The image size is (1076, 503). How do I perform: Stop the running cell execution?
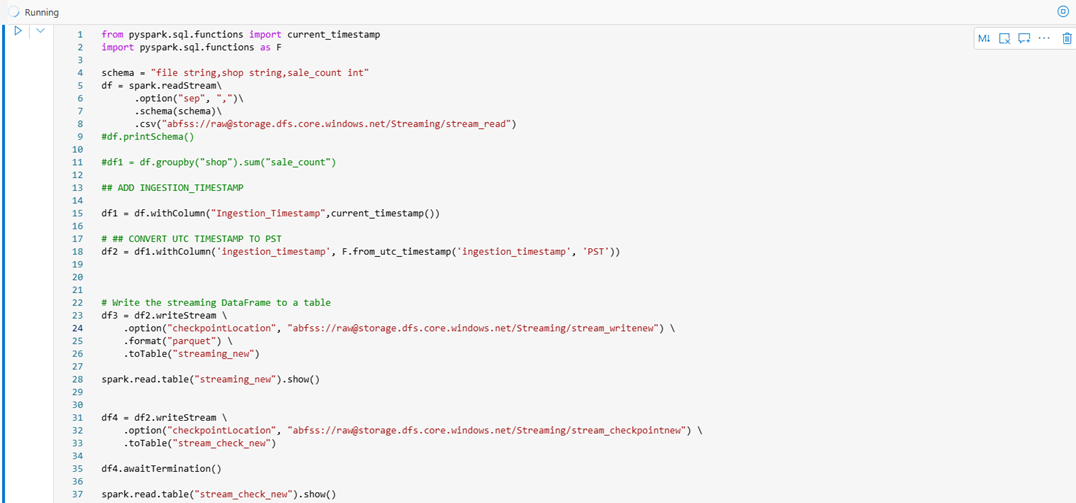point(1063,12)
